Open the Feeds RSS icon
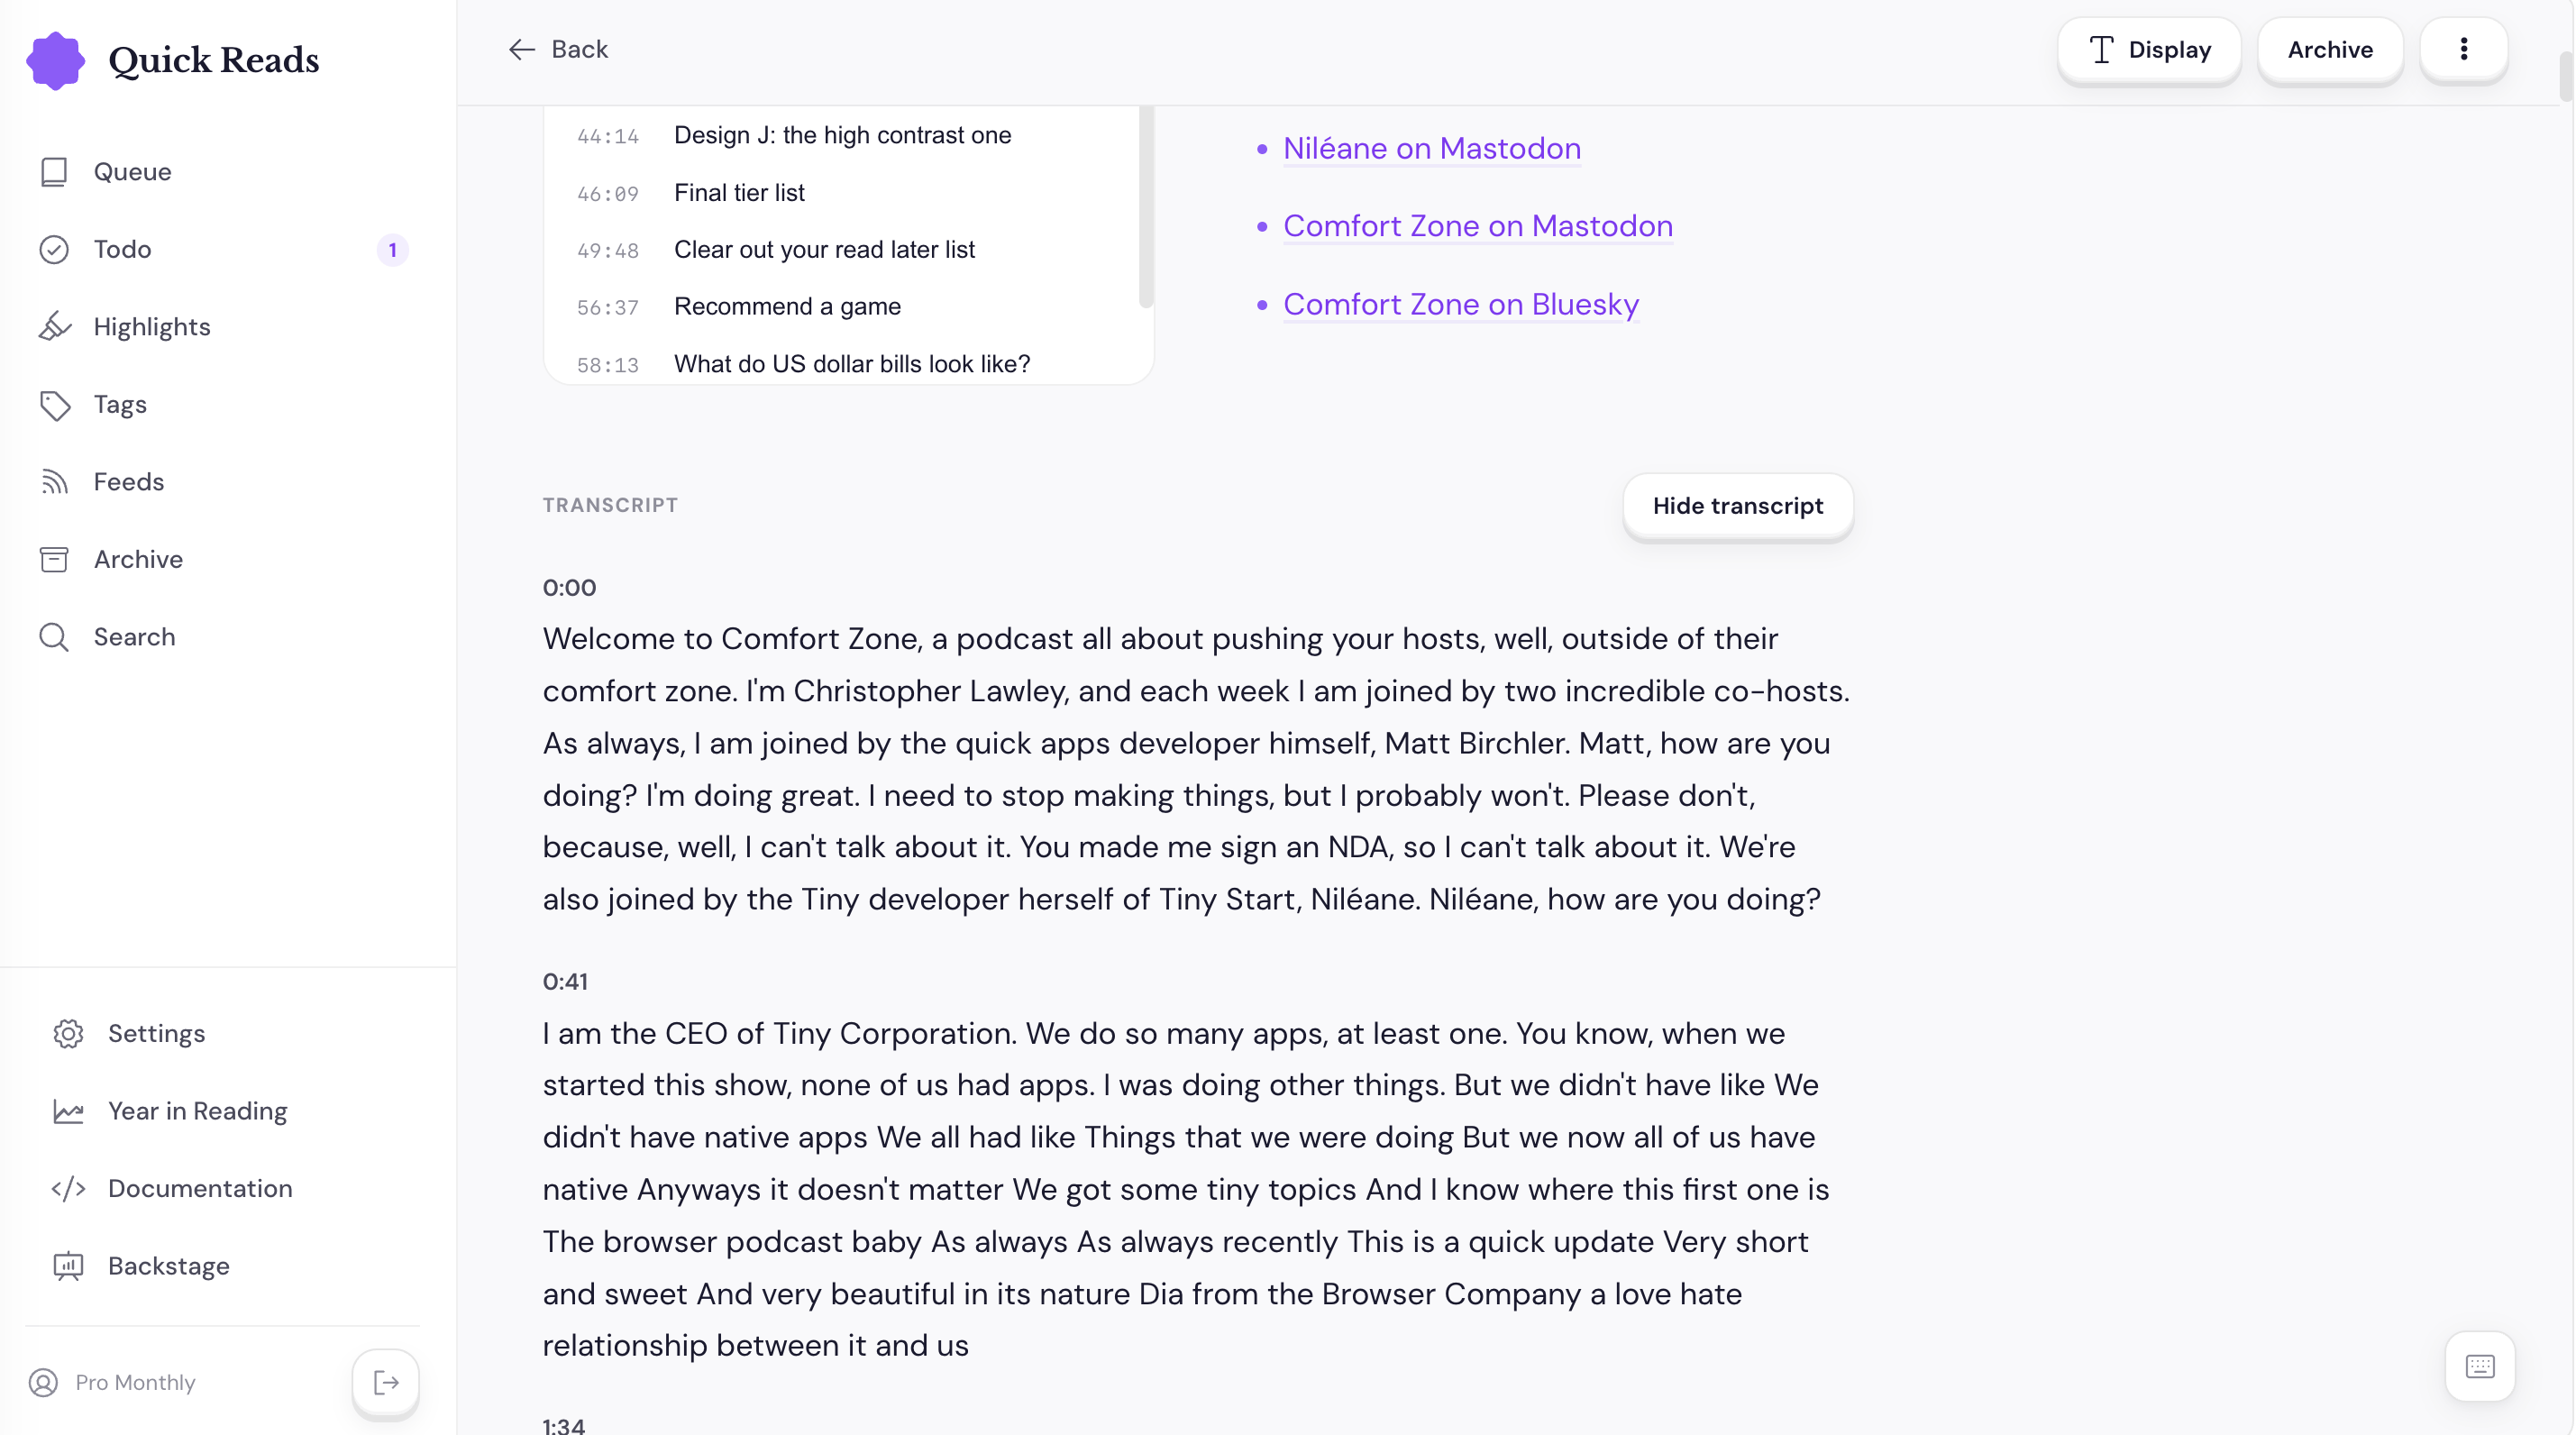This screenshot has height=1435, width=2576. coord(54,482)
